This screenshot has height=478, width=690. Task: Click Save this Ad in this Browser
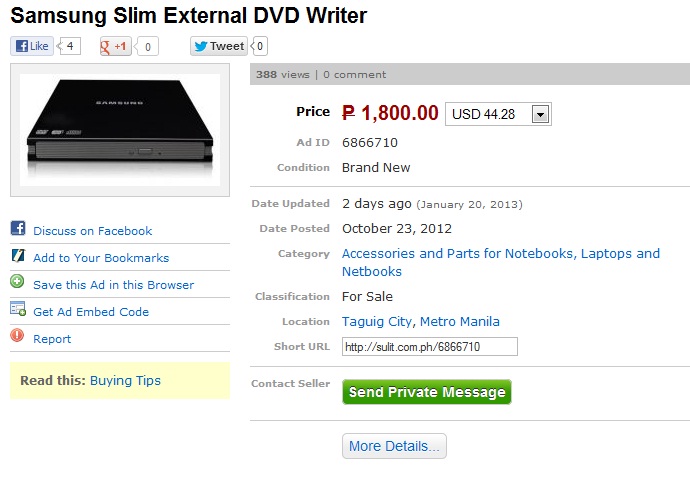click(113, 285)
